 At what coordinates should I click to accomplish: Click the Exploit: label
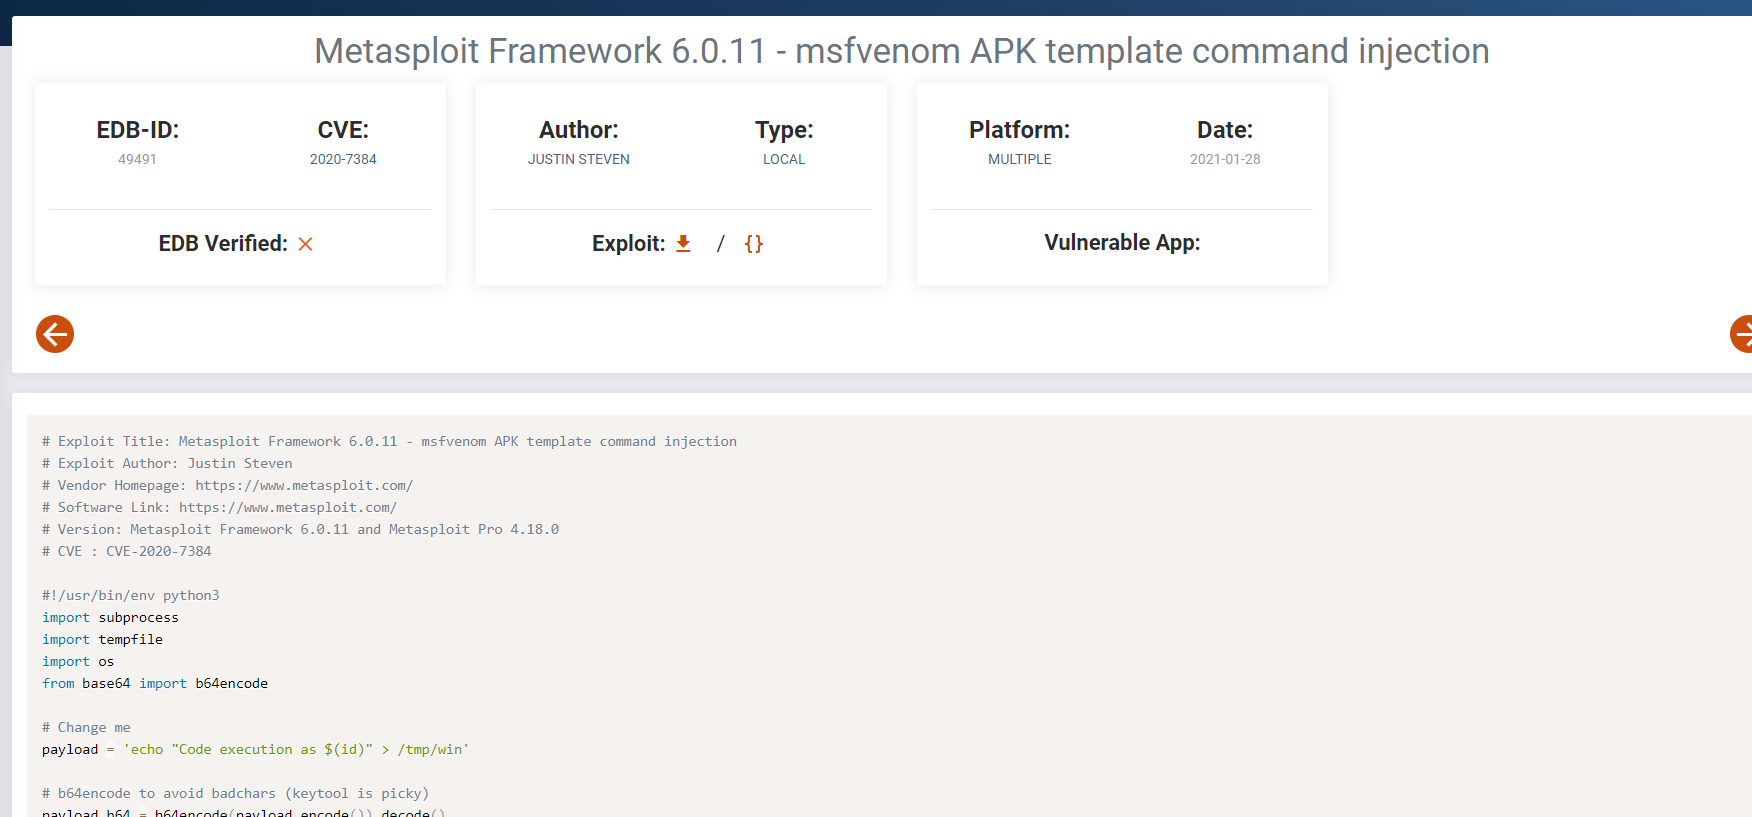coord(628,243)
